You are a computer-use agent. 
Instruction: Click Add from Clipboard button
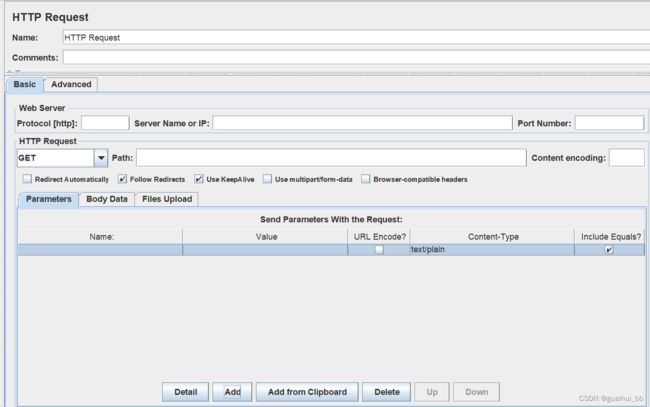307,392
